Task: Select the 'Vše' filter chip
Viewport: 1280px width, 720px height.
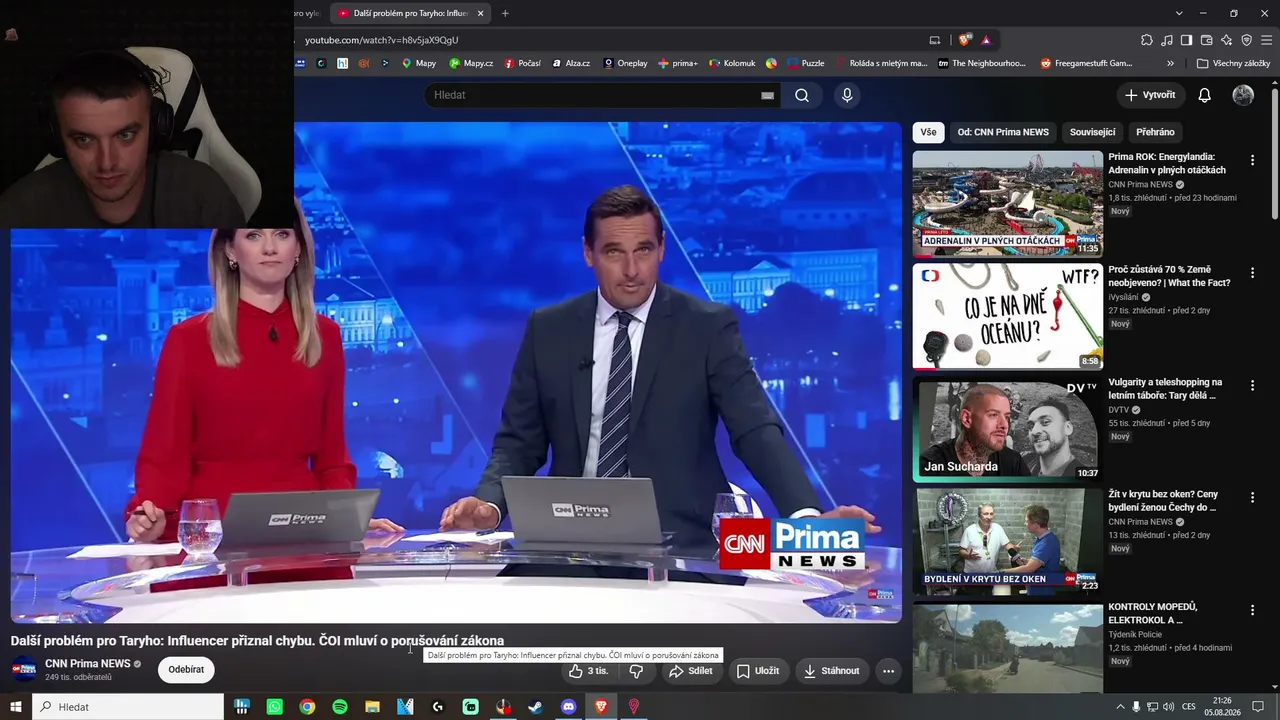Action: (928, 132)
